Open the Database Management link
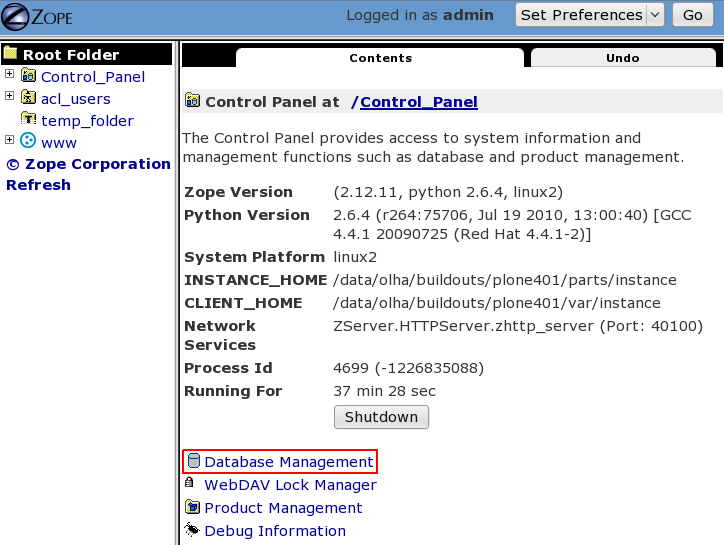This screenshot has width=724, height=545. (x=289, y=462)
